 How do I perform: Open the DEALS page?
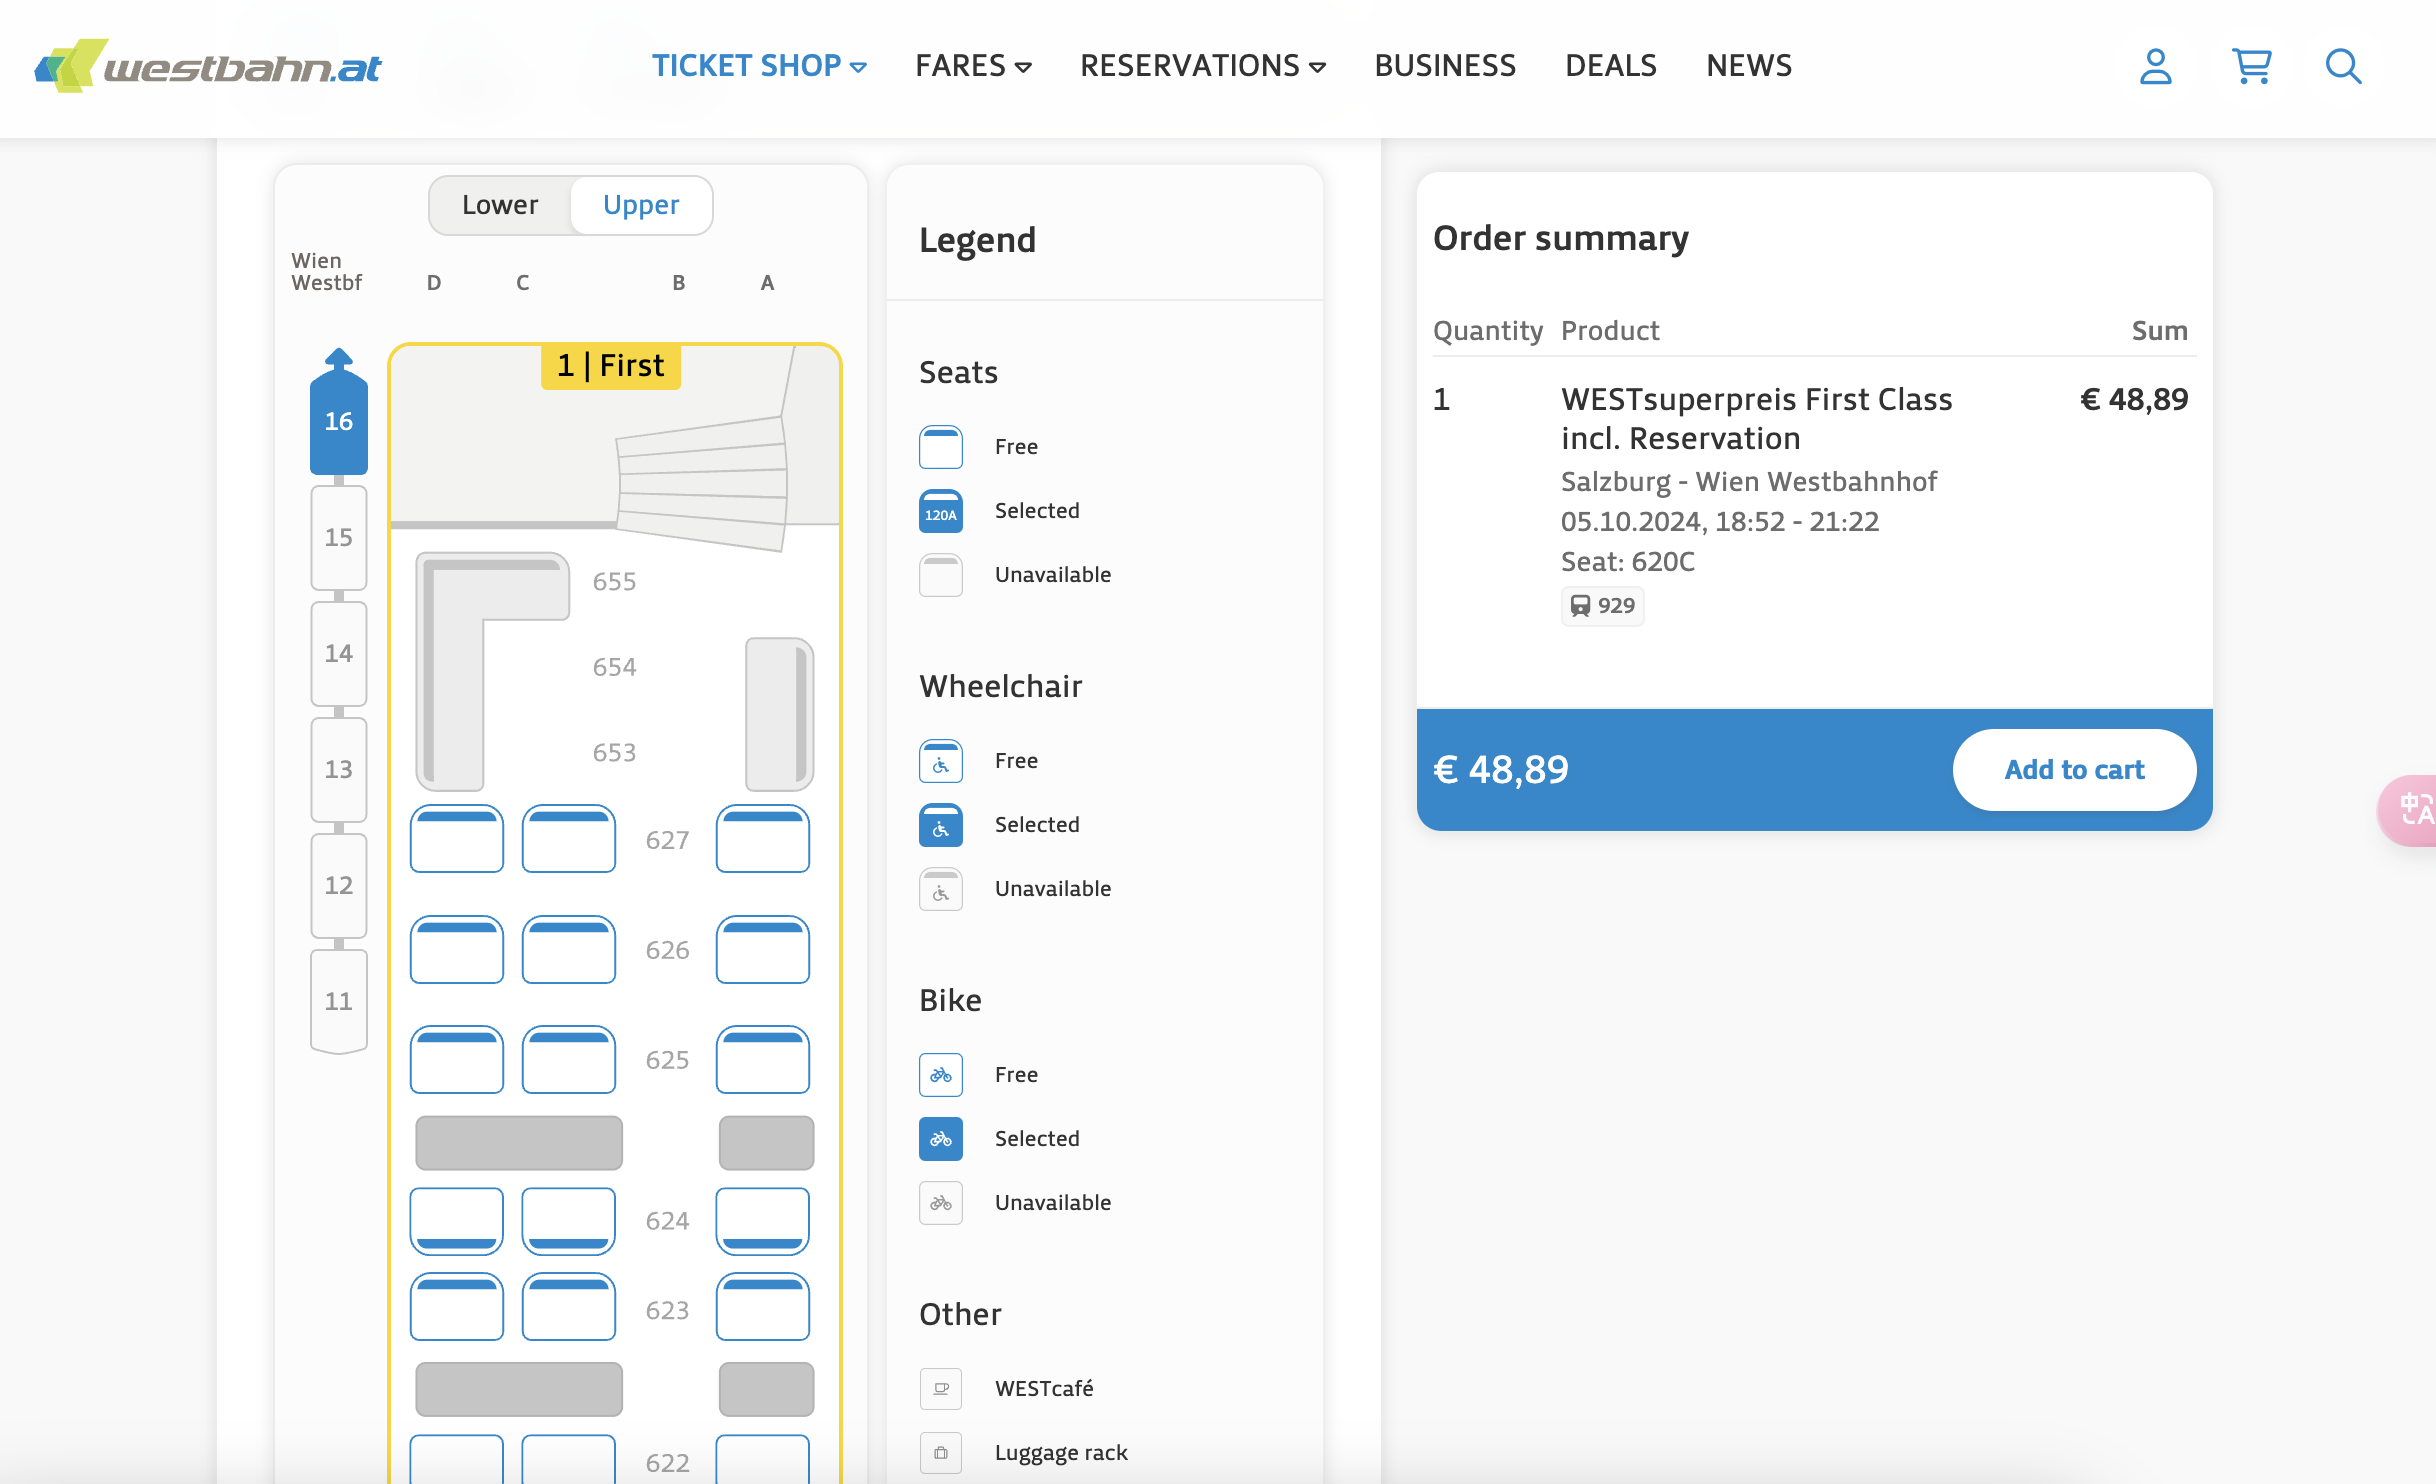[1611, 66]
